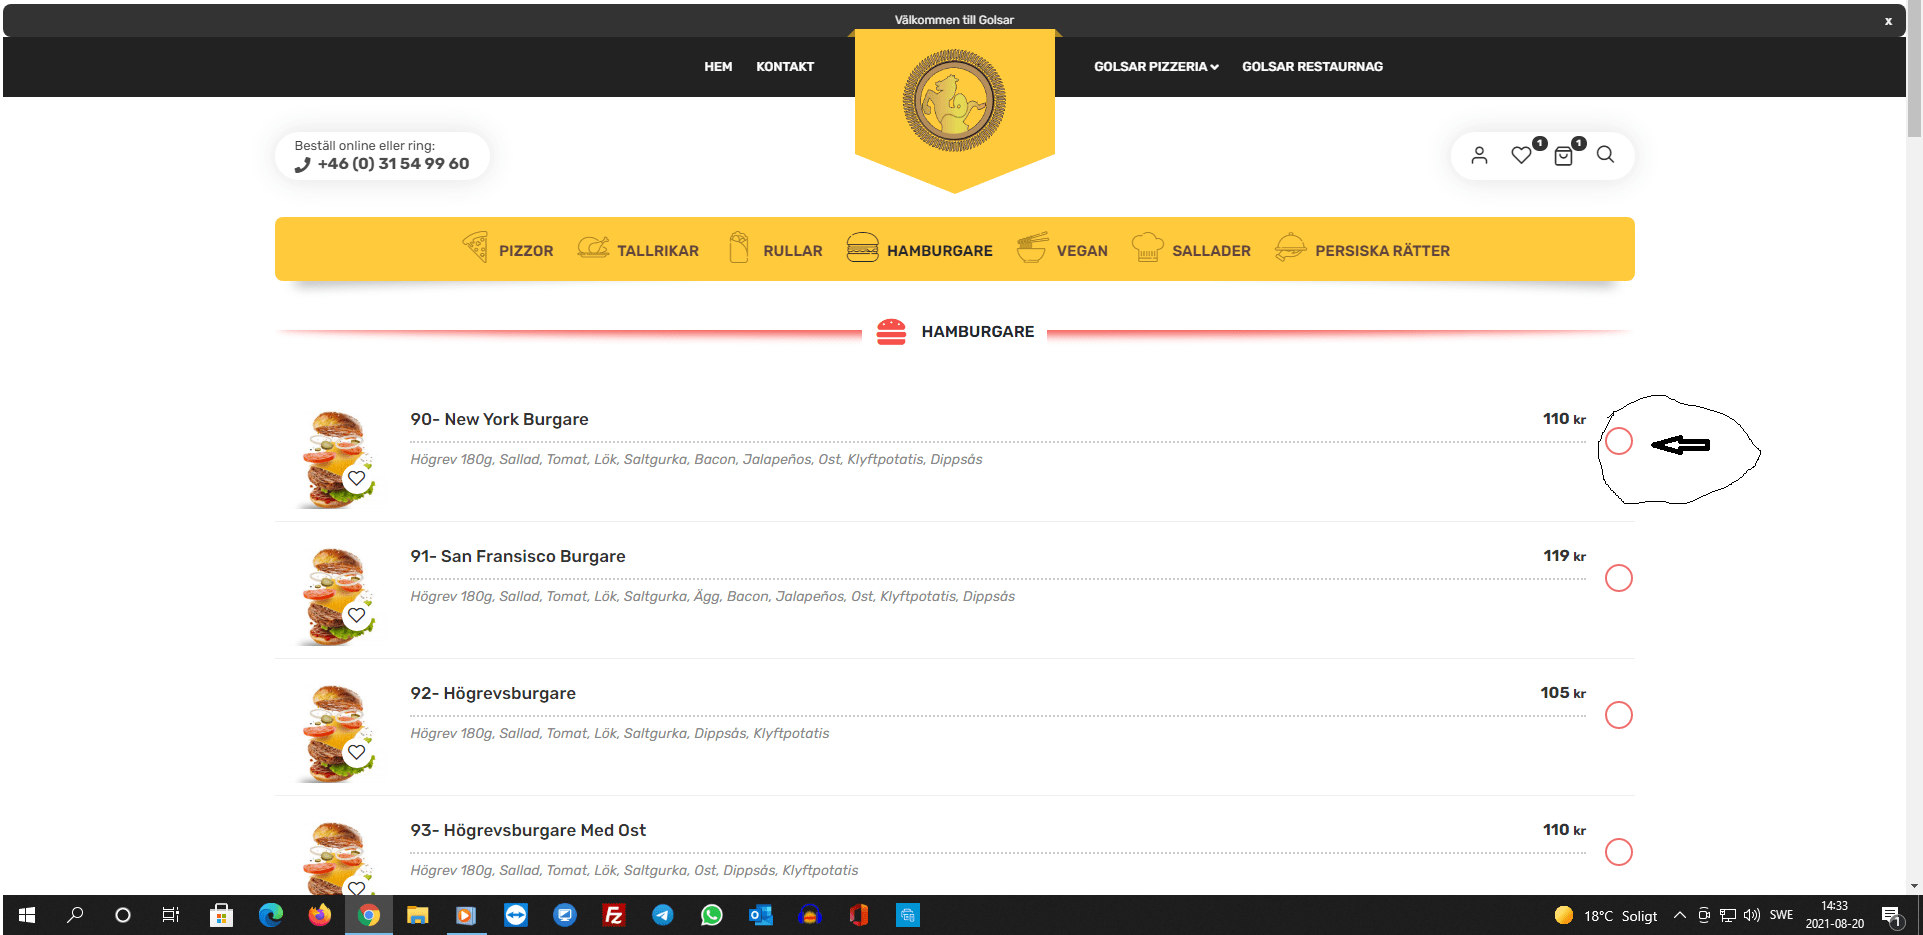Screen dimensions: 1923x935
Task: Click the Högrevsburgare thumbnail image
Action: 336,733
